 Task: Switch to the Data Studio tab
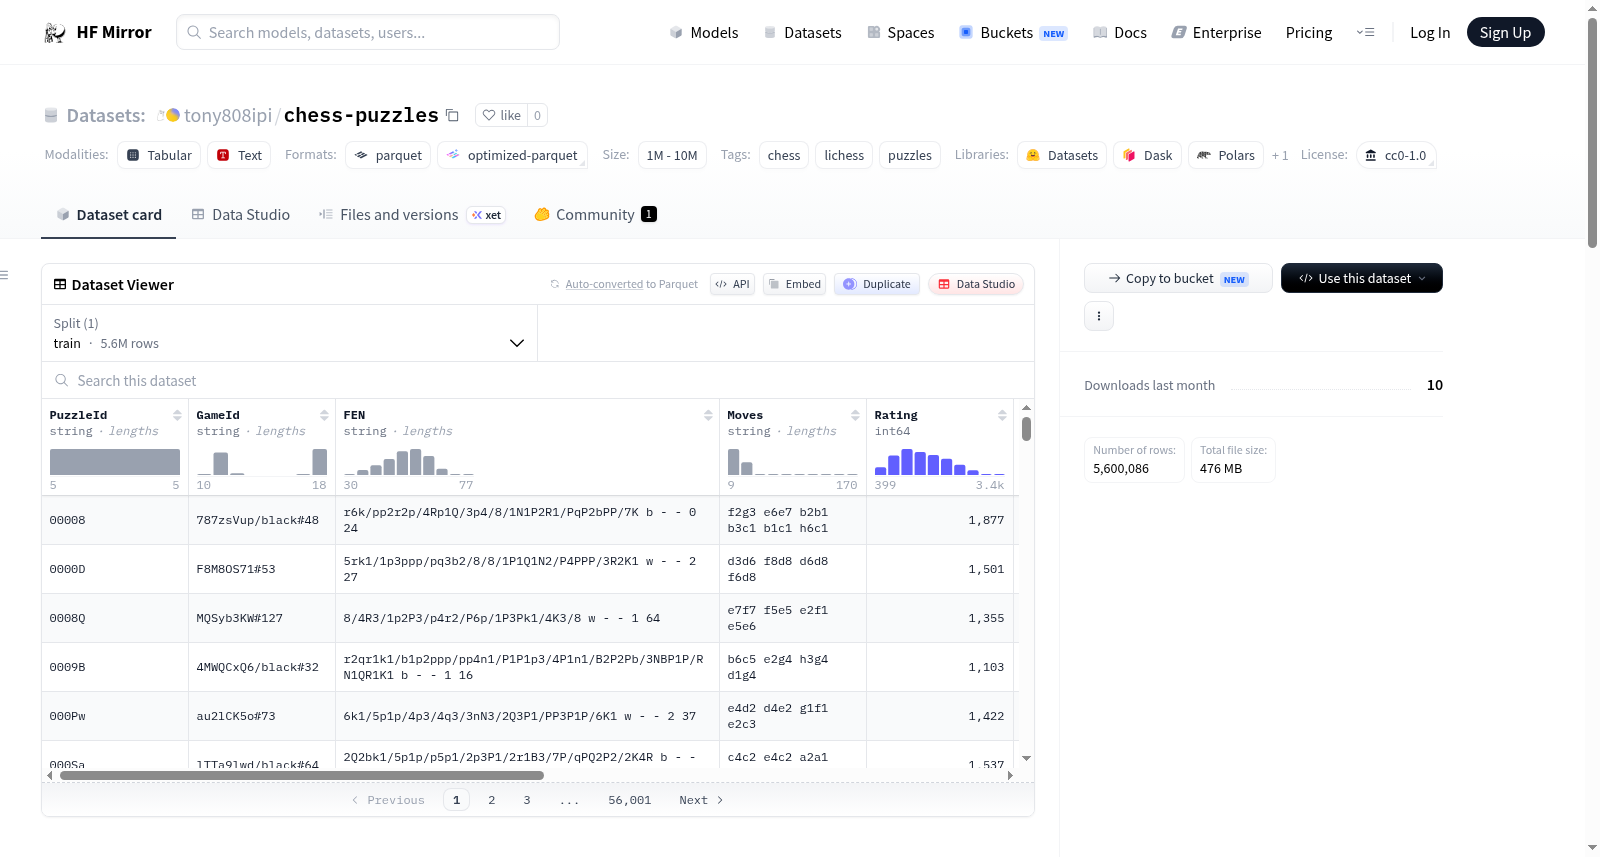tap(241, 215)
